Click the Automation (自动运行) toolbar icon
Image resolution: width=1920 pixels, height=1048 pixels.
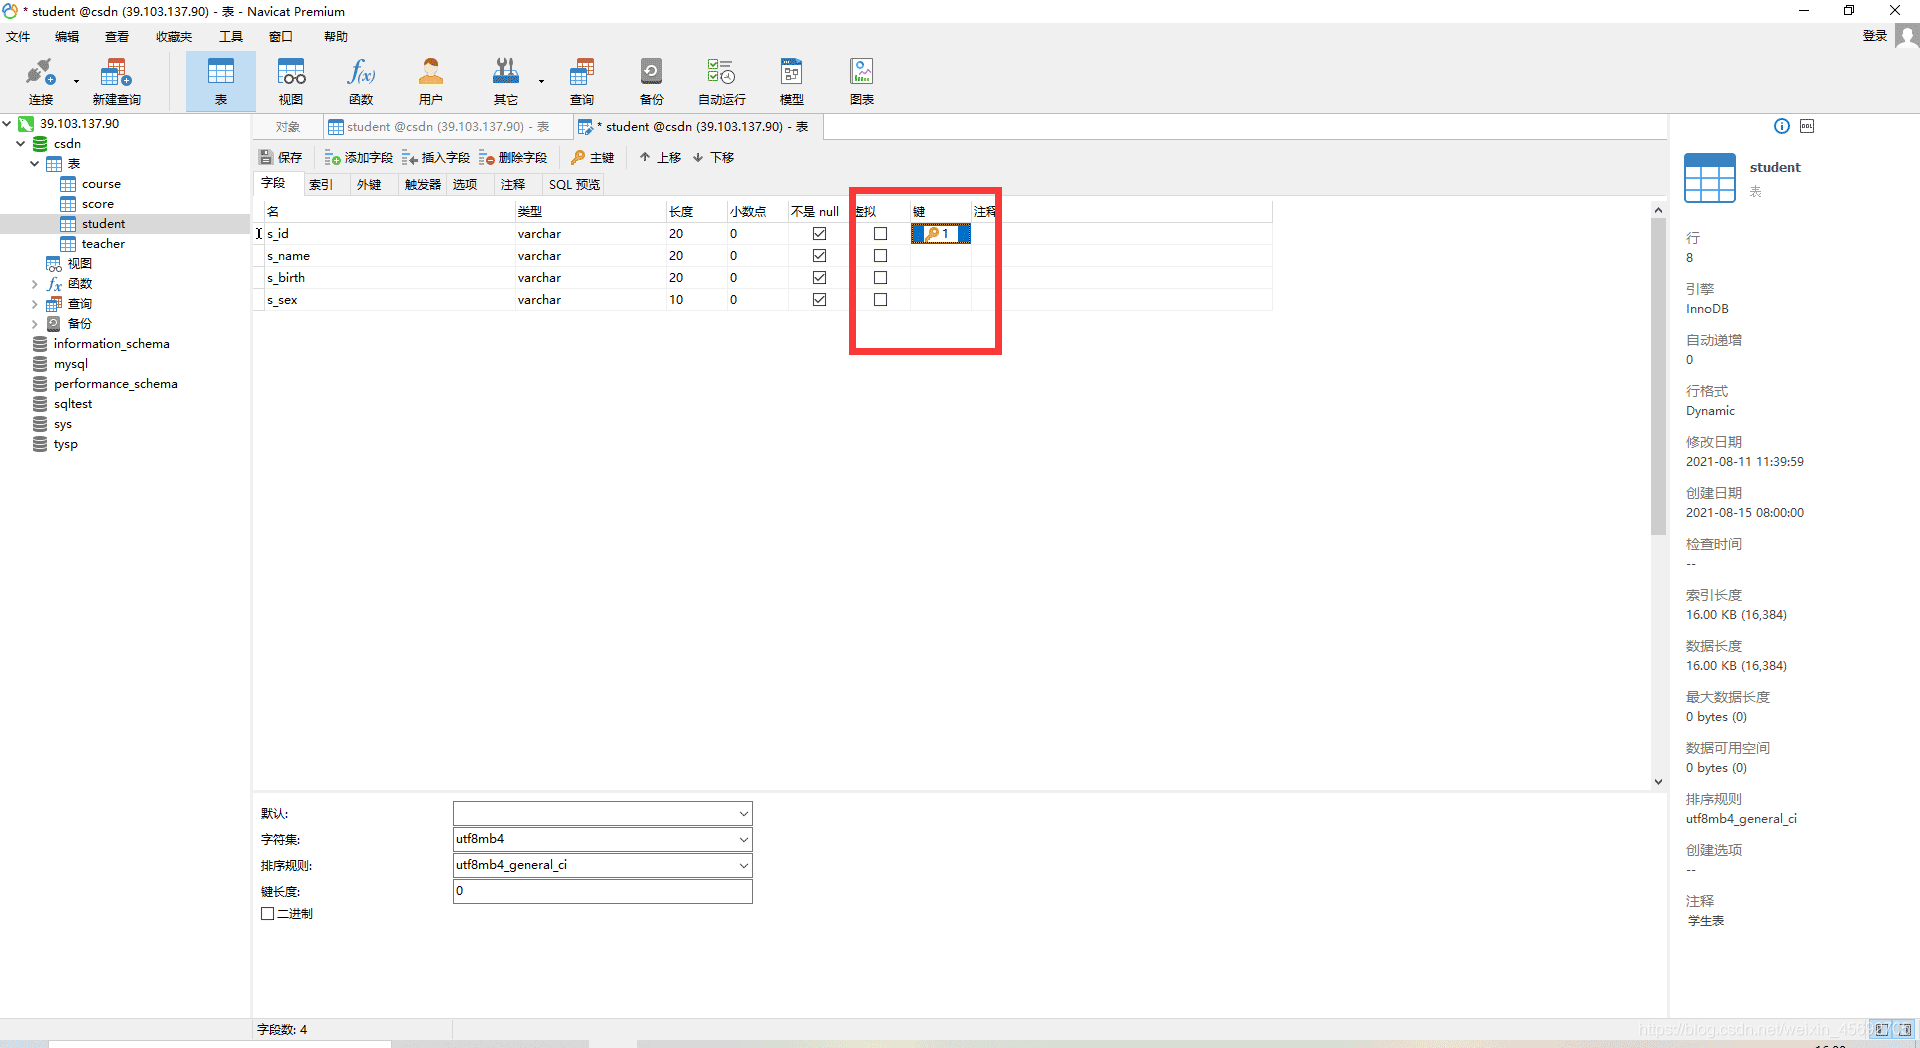[721, 81]
